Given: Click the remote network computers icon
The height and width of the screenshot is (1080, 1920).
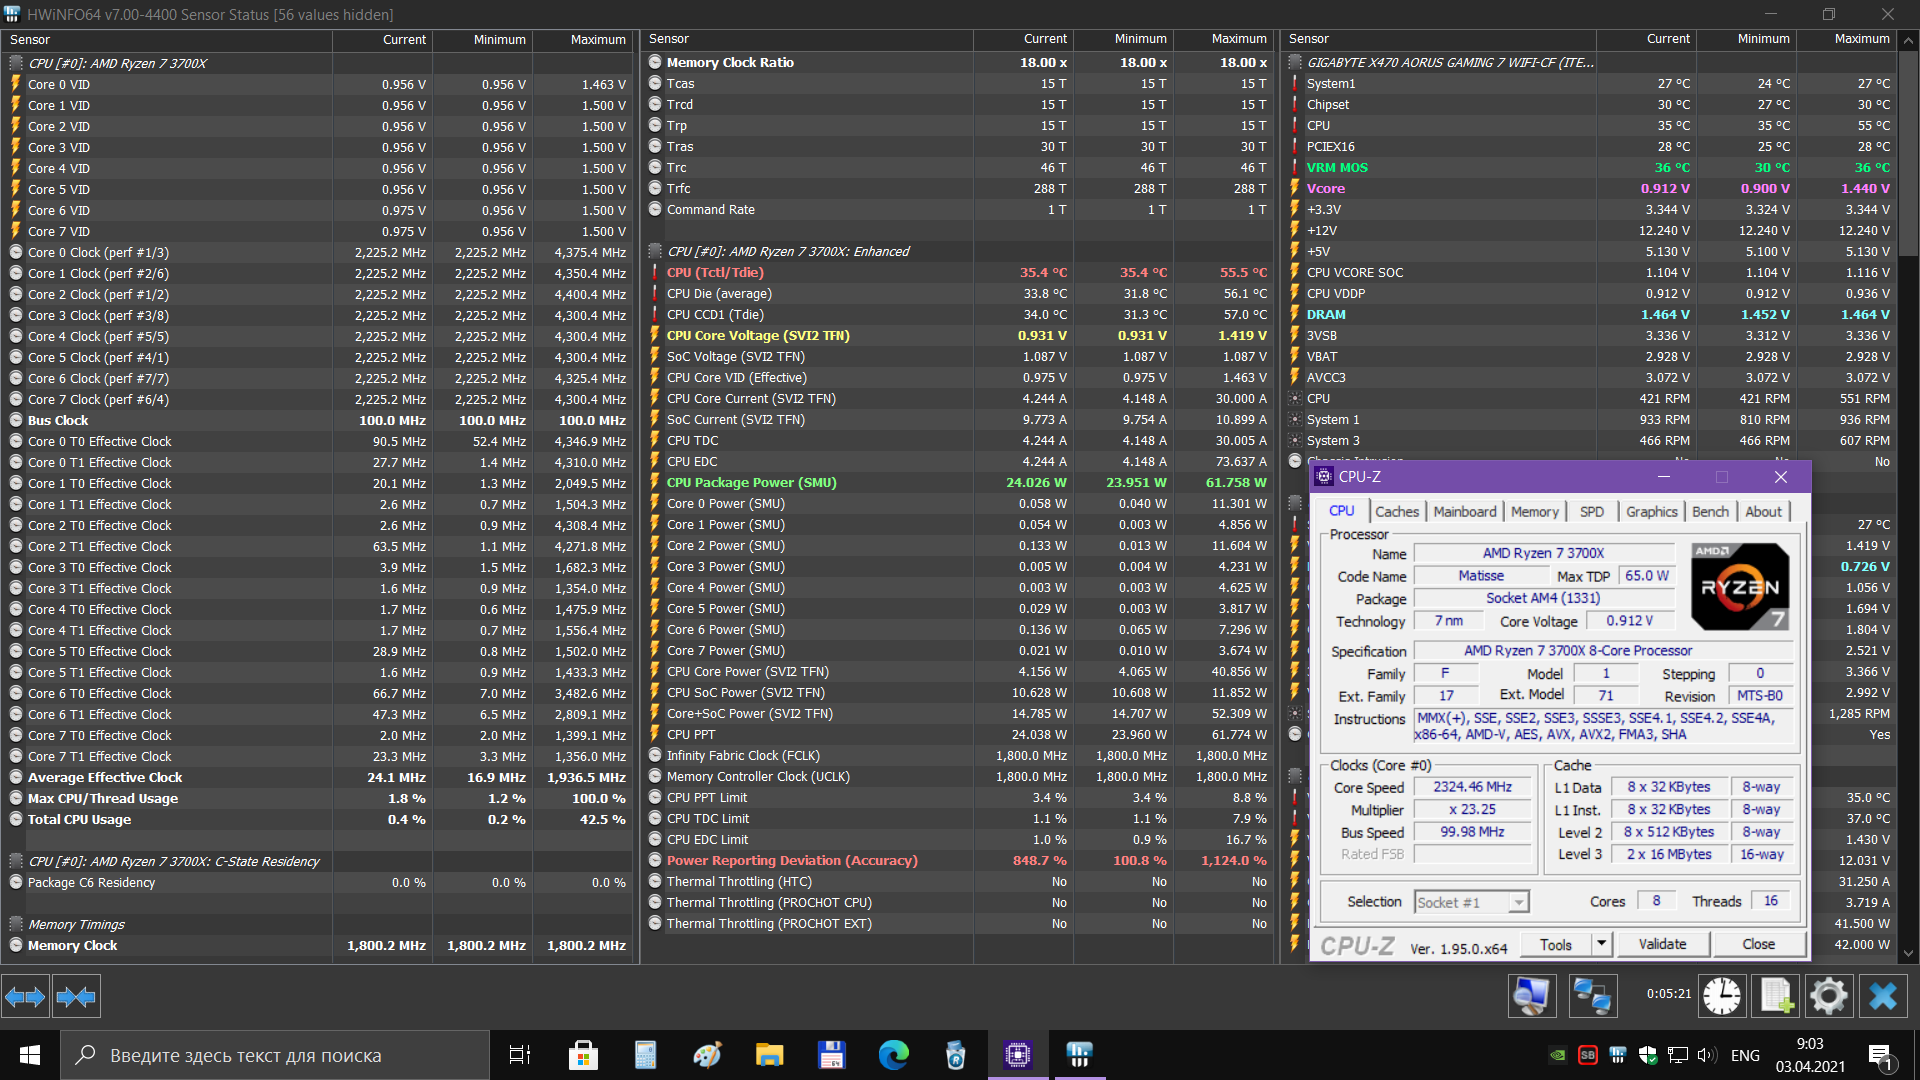Looking at the screenshot, I should click(x=1592, y=996).
